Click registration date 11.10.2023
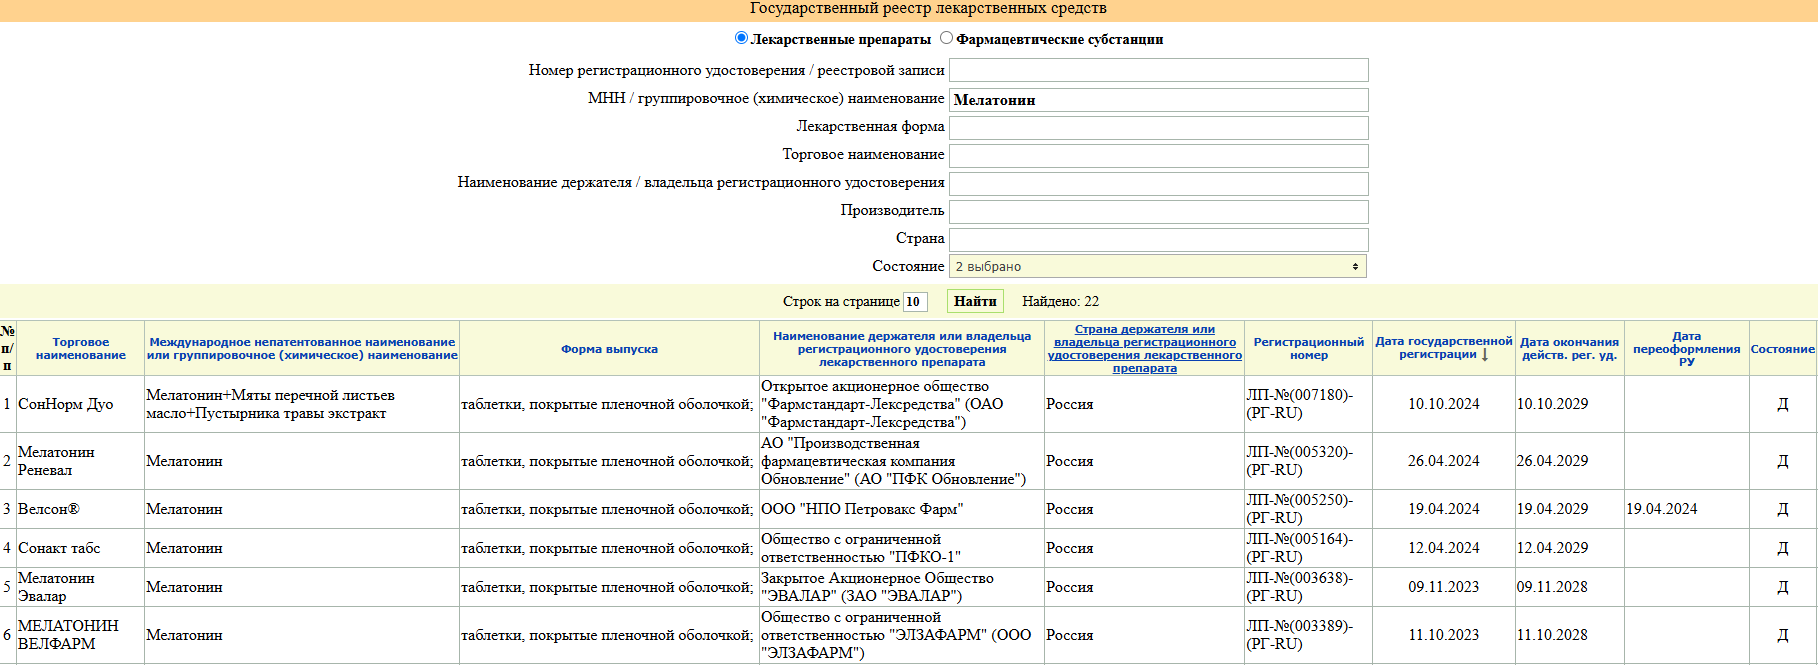The image size is (1818, 665). tap(1443, 635)
